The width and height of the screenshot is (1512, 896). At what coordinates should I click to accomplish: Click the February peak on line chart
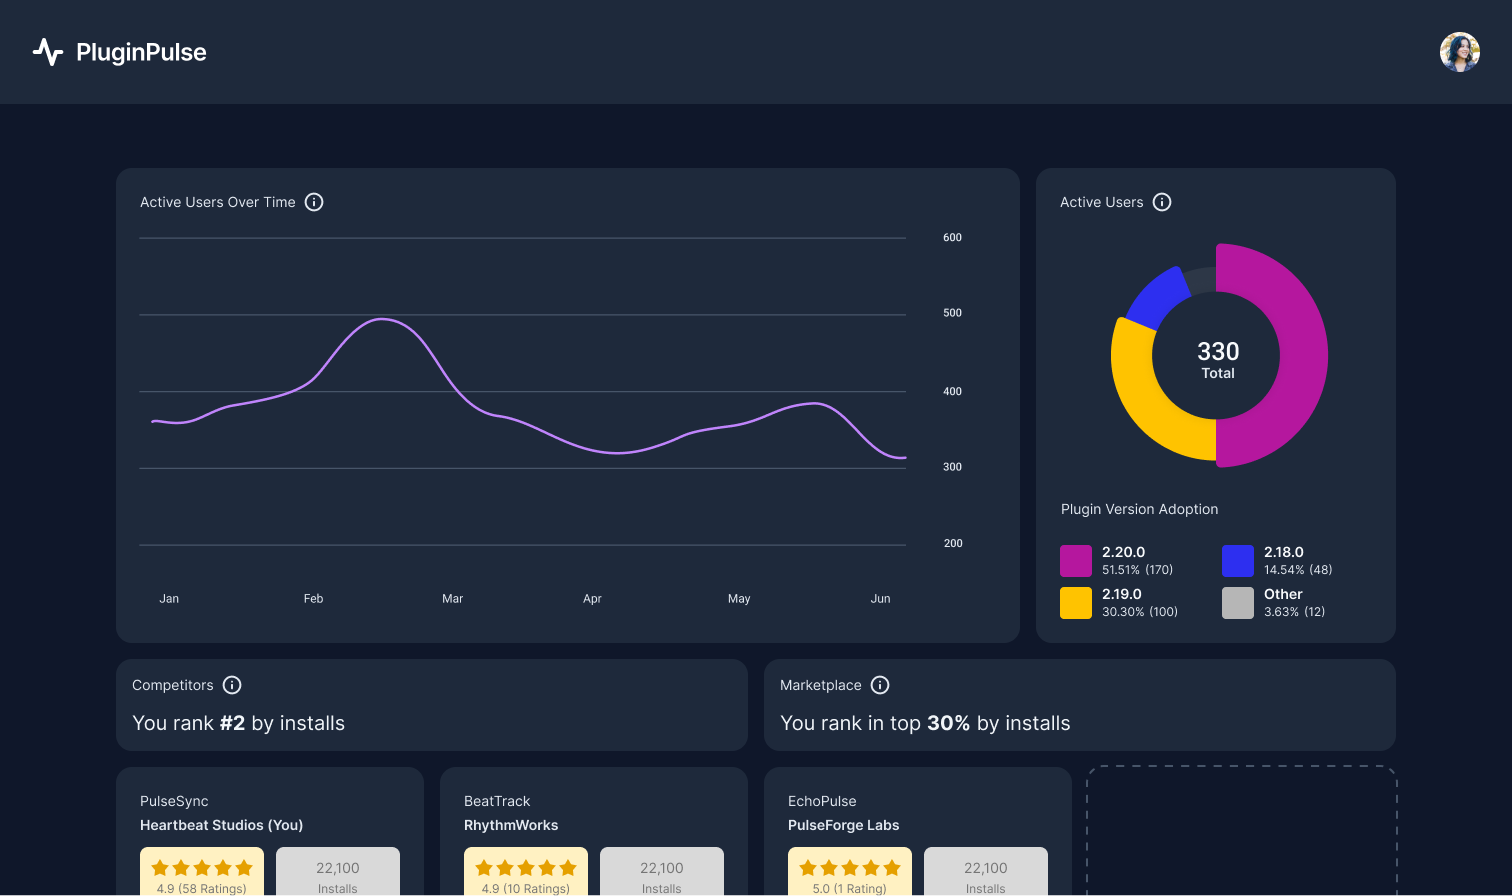381,319
